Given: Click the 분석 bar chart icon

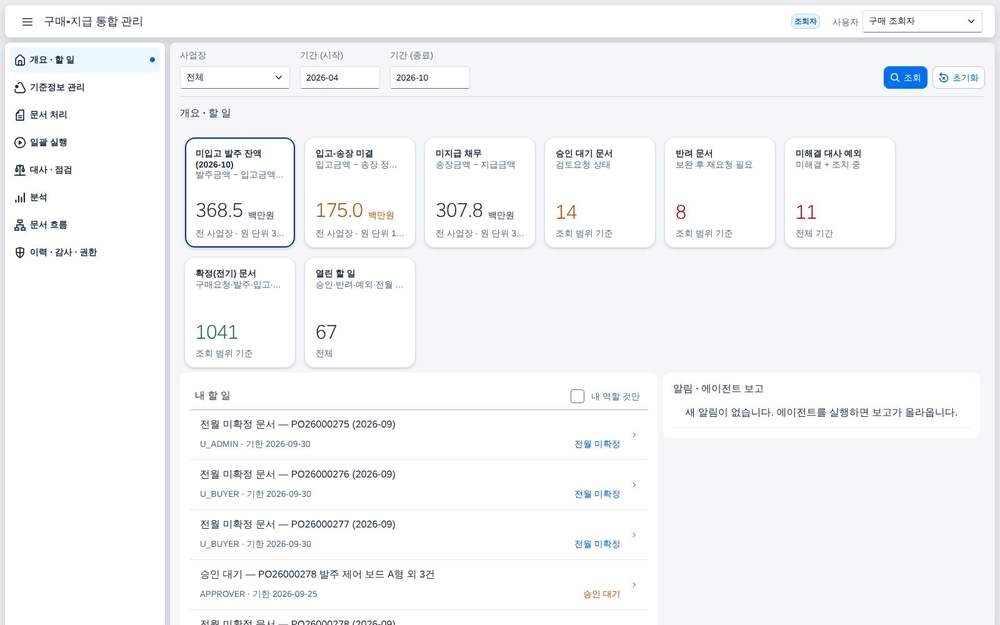Looking at the screenshot, I should click(20, 197).
